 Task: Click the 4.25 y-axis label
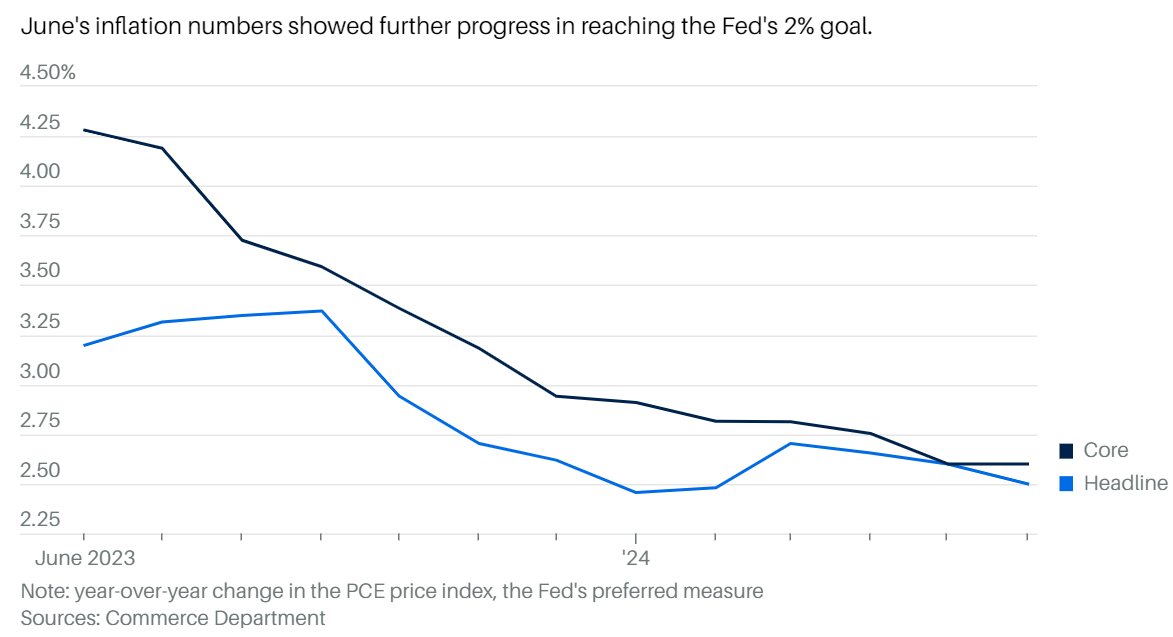point(40,123)
